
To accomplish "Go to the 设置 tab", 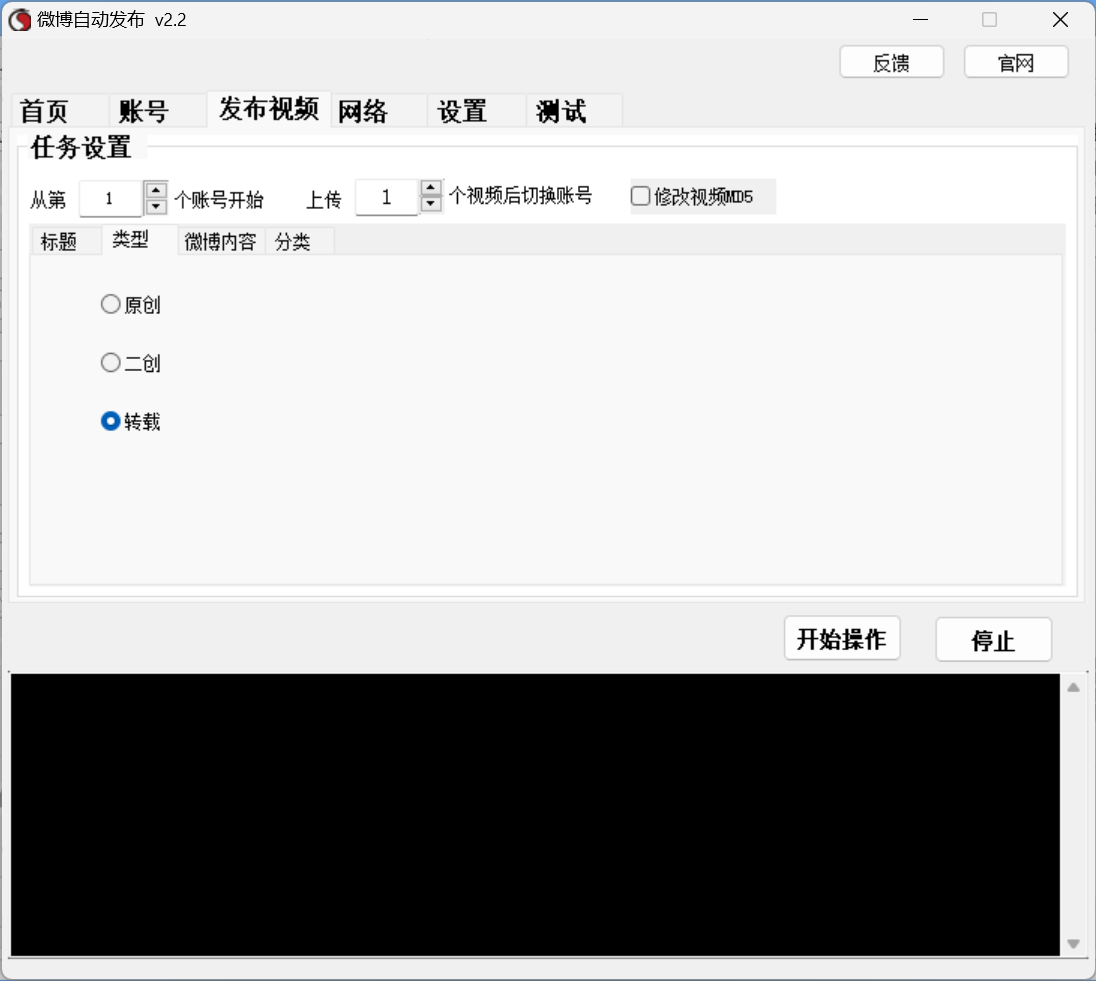I will (x=477, y=110).
